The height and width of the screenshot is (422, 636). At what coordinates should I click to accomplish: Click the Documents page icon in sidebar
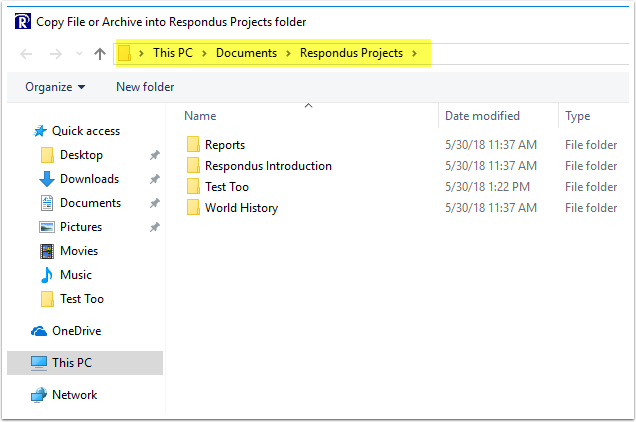pos(47,202)
